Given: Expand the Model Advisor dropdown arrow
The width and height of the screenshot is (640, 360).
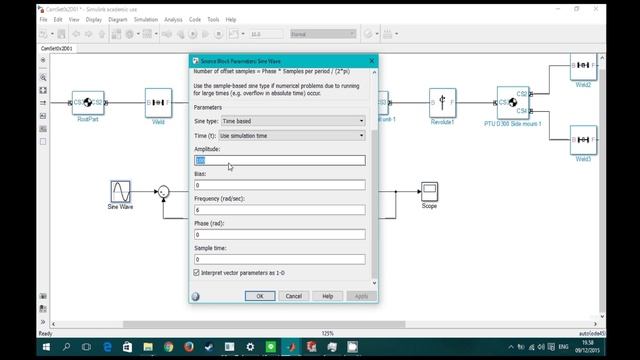Looking at the screenshot, I should pyautogui.click(x=377, y=34).
